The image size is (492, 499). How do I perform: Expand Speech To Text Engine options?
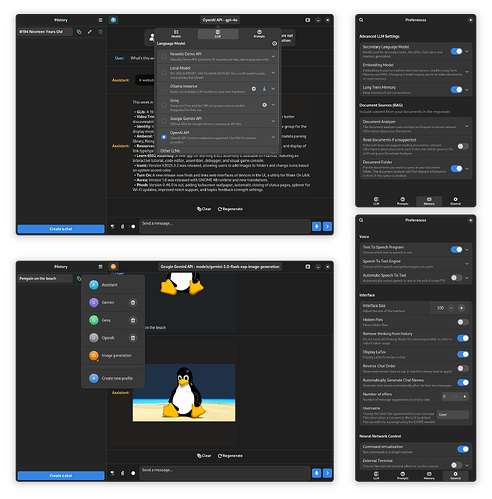point(467,264)
